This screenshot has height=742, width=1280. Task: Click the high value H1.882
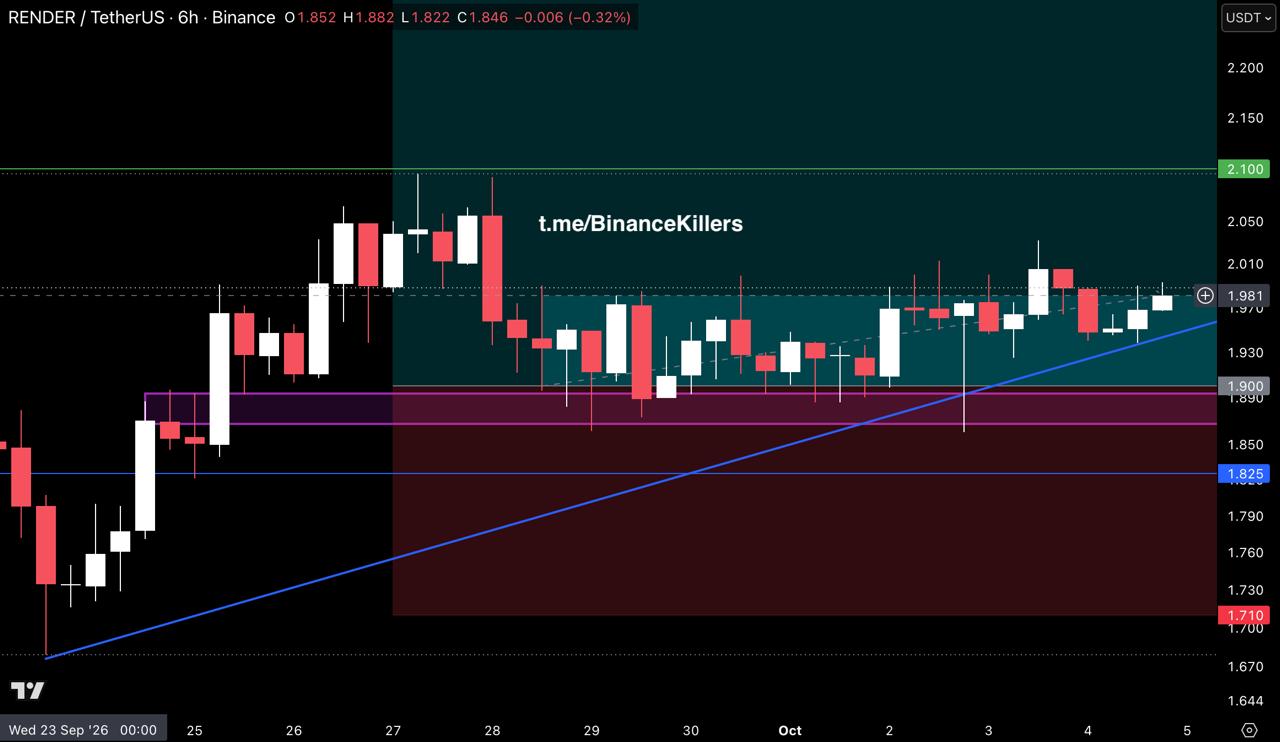pyautogui.click(x=369, y=17)
